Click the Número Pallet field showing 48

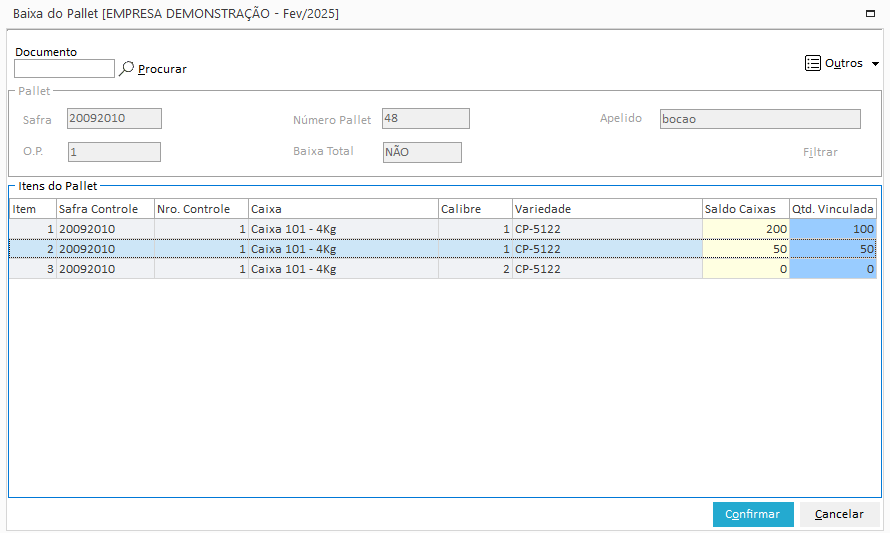click(426, 119)
